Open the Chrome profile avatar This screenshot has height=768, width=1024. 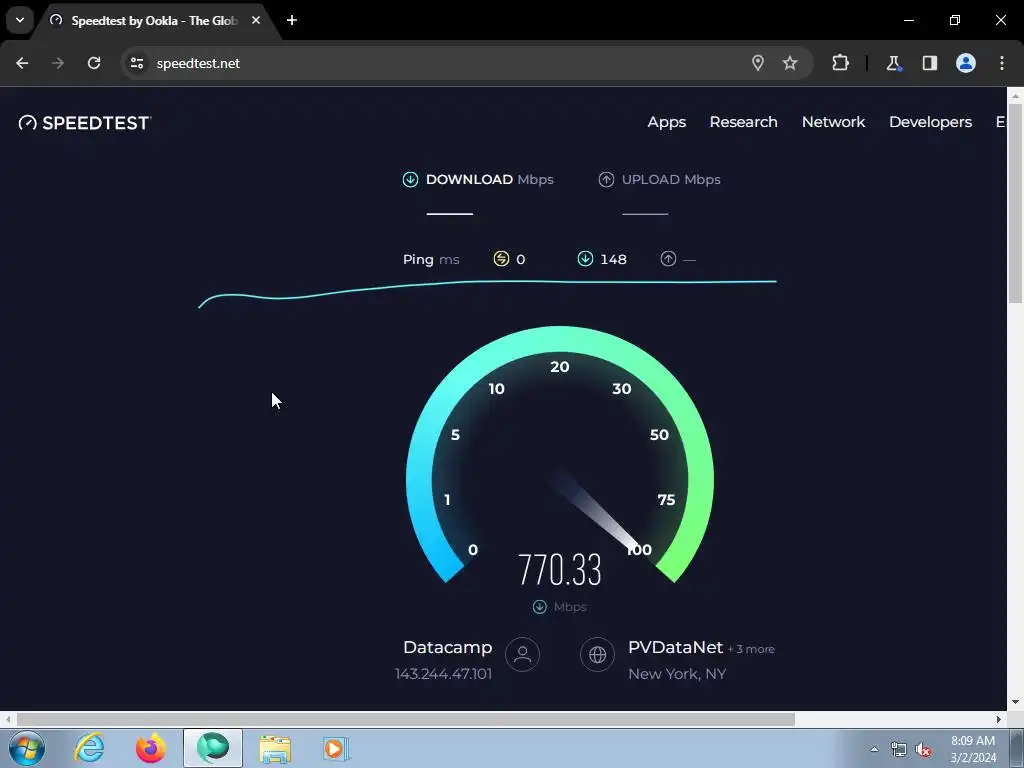(x=966, y=63)
